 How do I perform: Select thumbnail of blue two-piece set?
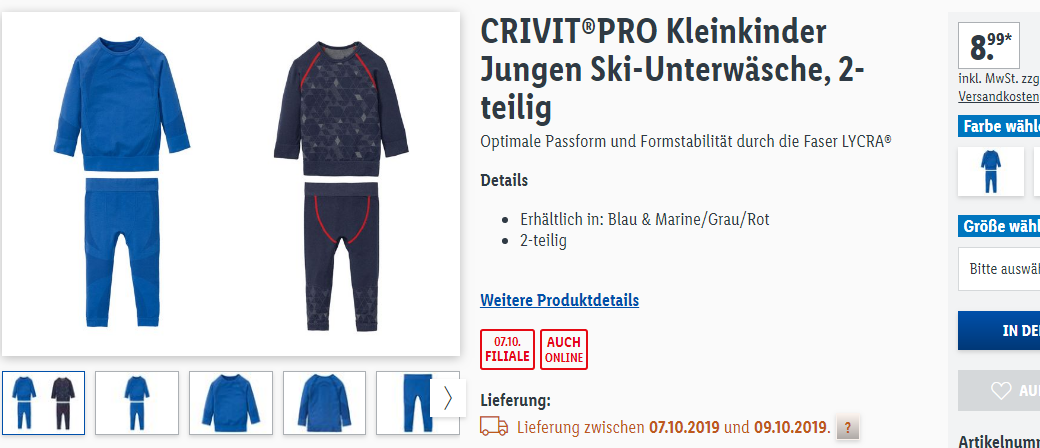tap(137, 403)
